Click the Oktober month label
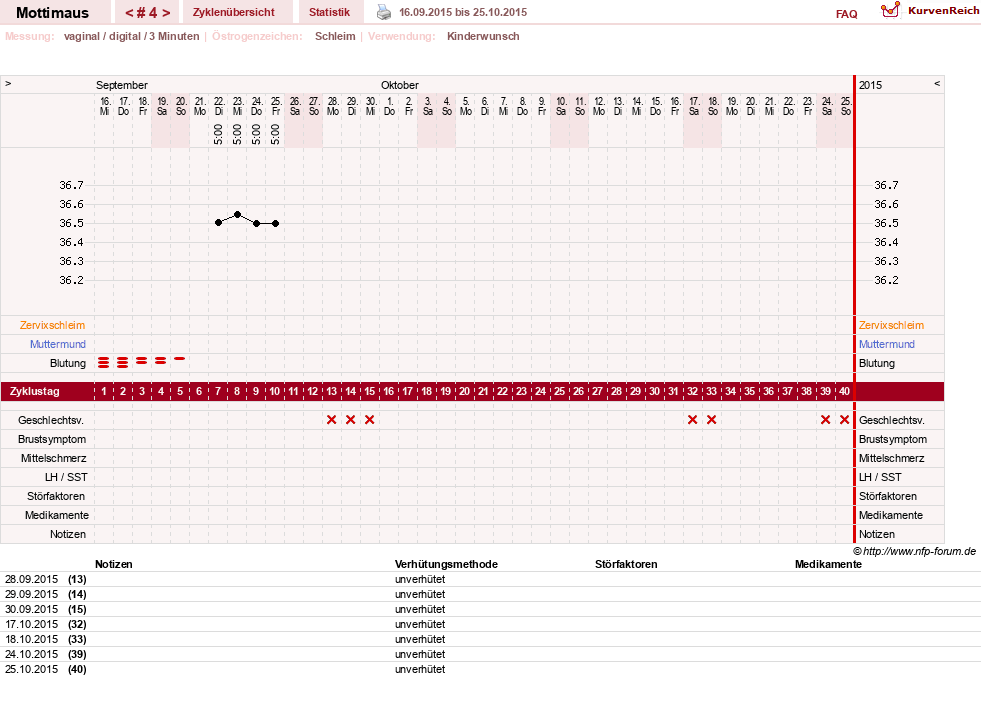The height and width of the screenshot is (723, 981). (400, 85)
